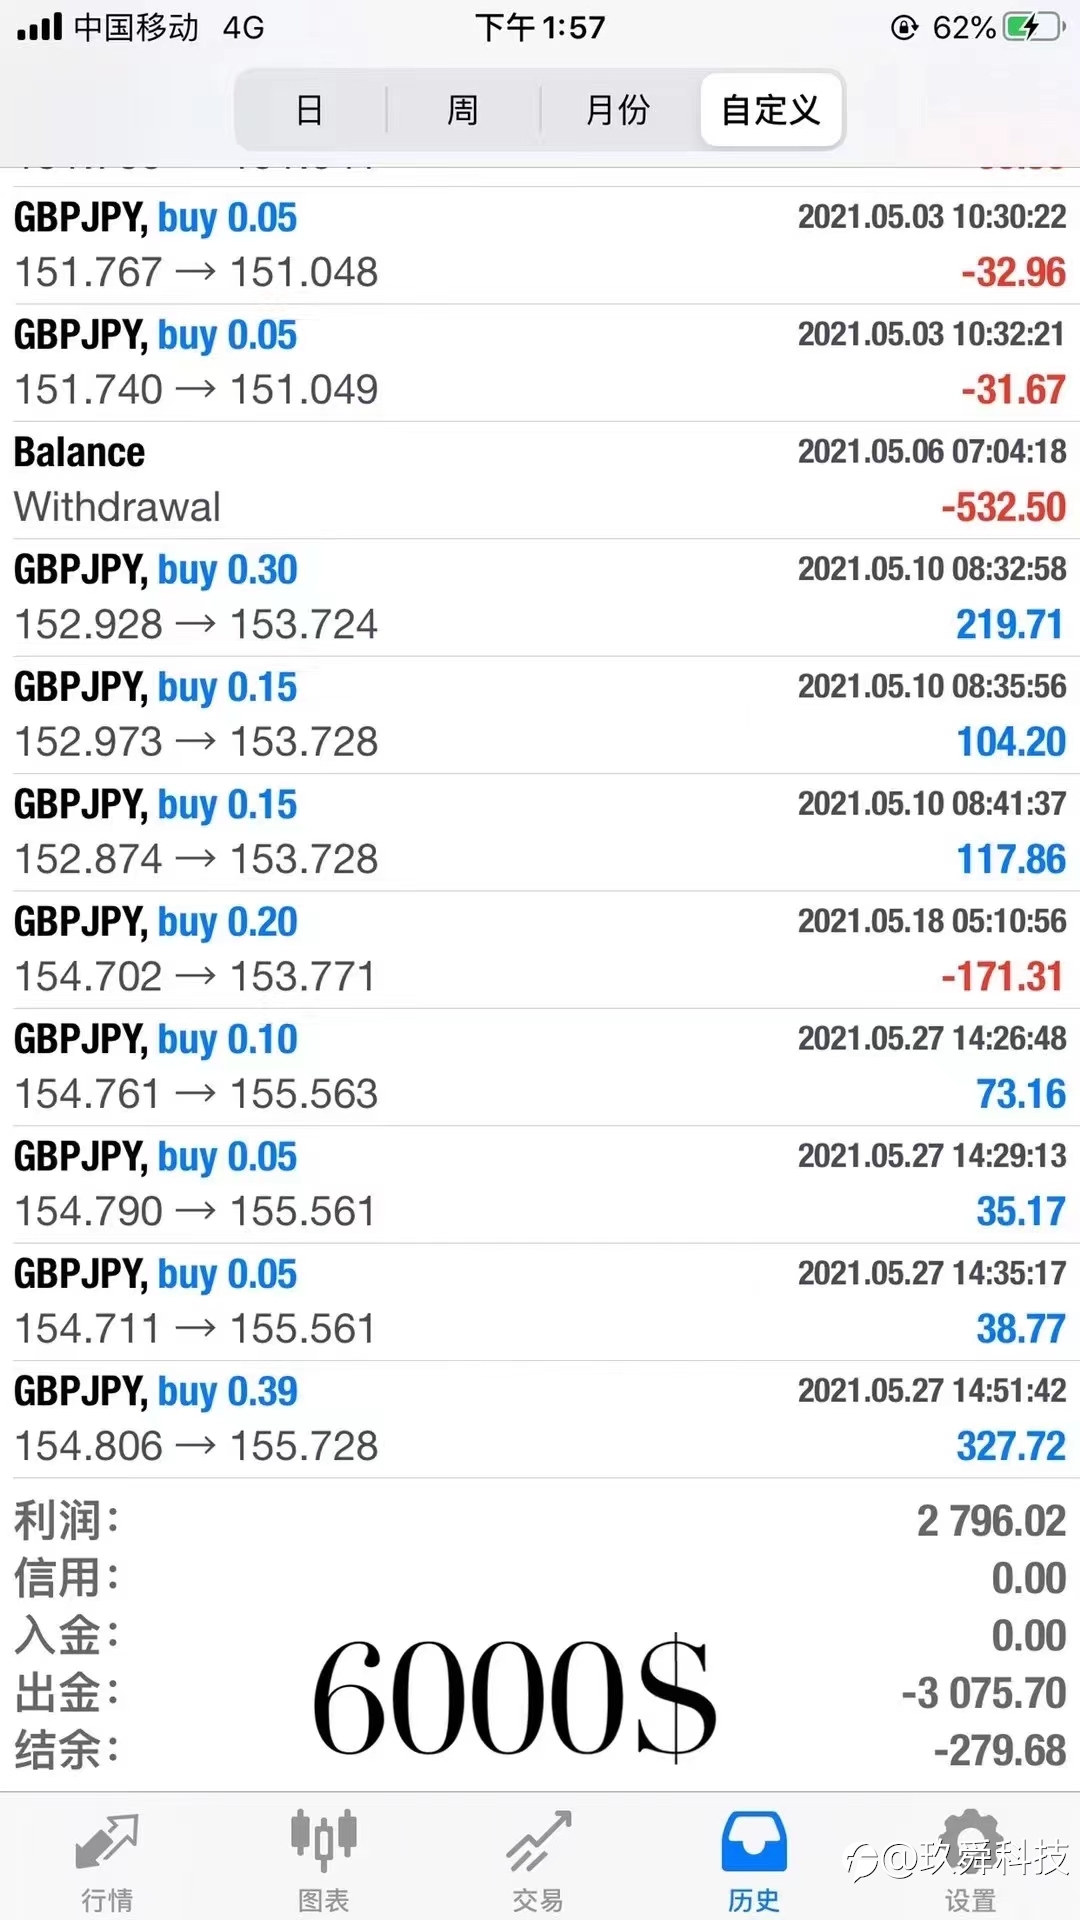Switch to the 周 week tab
1080x1920 pixels.
pos(462,109)
